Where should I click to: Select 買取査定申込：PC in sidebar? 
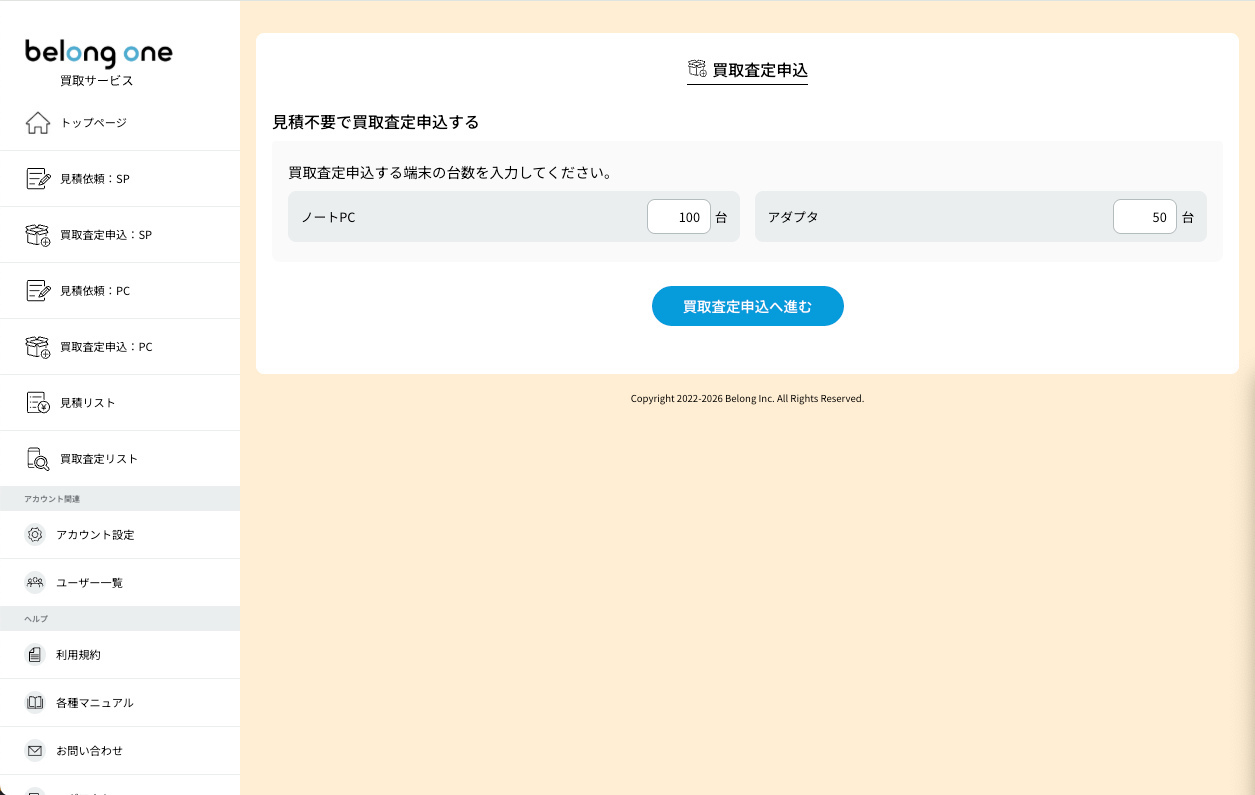tap(120, 347)
